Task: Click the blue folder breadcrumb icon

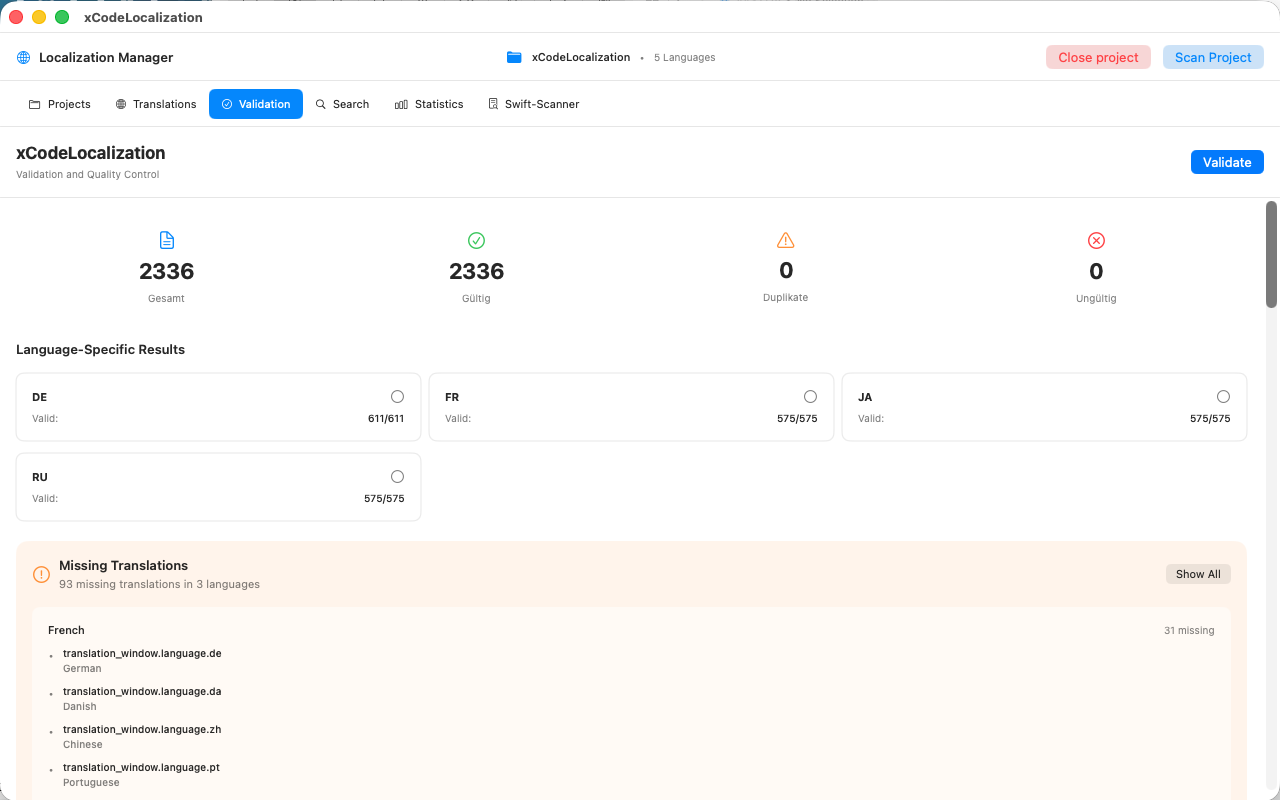Action: point(513,57)
